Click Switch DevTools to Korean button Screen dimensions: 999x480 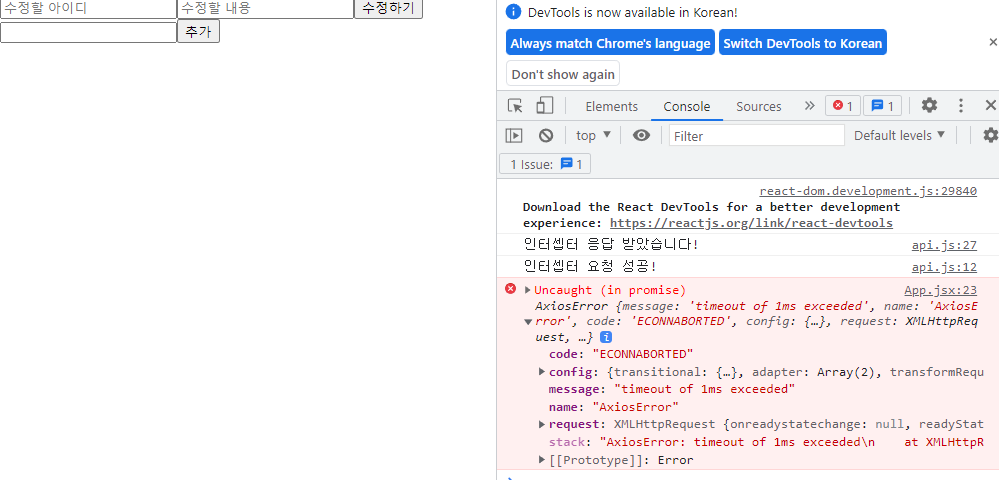coord(803,43)
